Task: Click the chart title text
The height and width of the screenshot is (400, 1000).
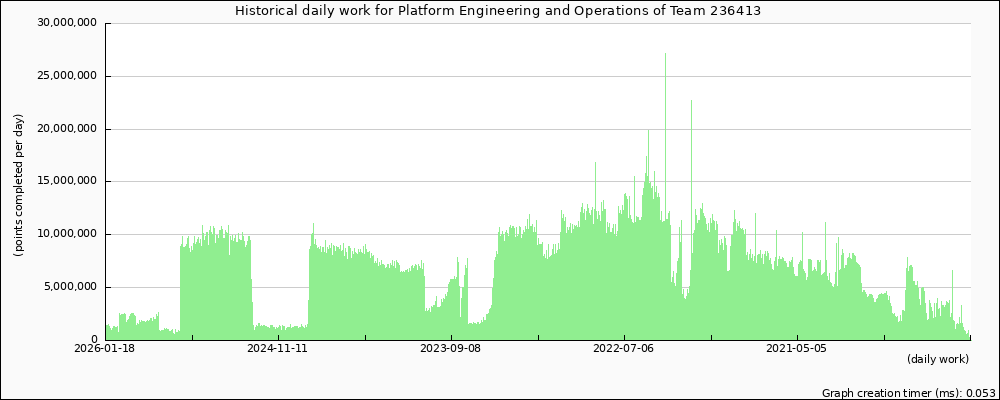Action: coord(504,10)
